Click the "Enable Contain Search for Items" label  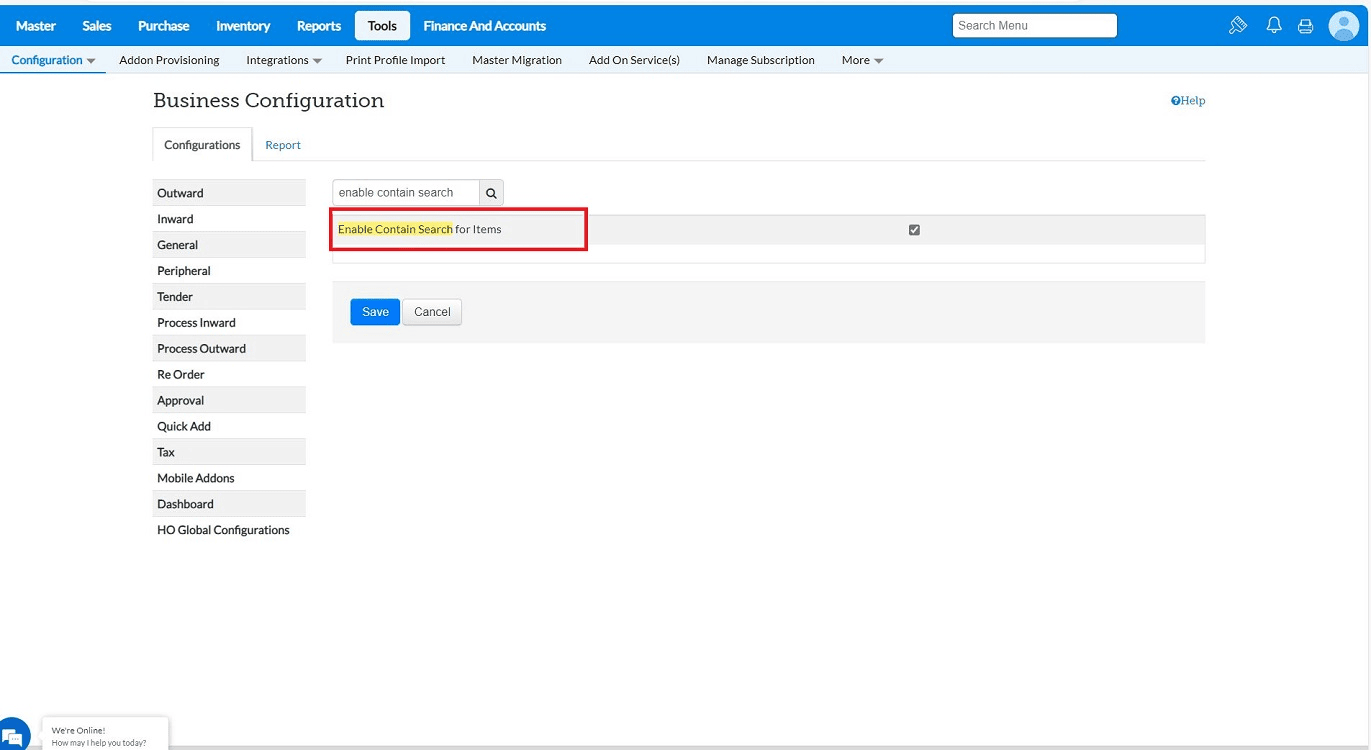click(x=420, y=230)
